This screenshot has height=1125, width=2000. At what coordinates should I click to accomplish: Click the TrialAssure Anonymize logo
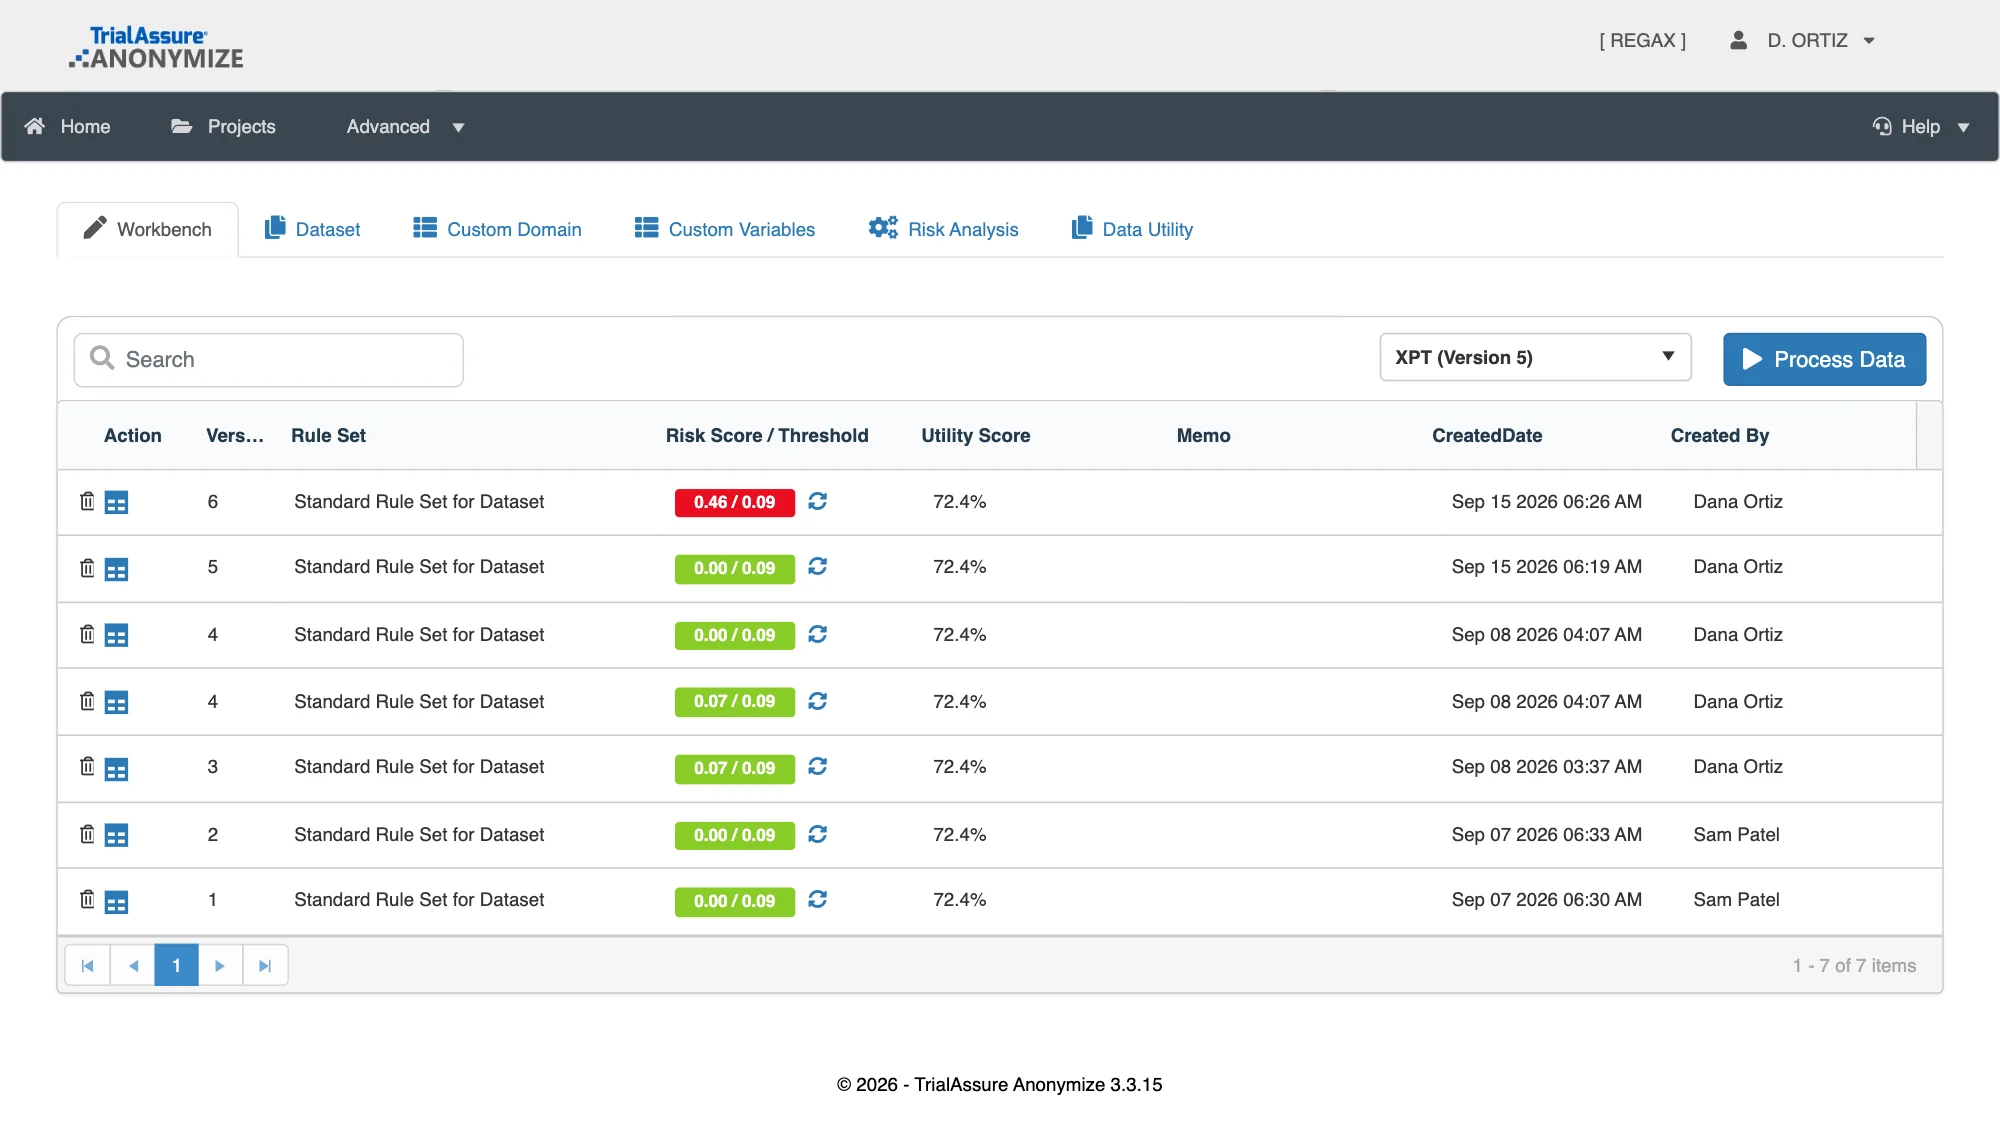click(x=156, y=48)
